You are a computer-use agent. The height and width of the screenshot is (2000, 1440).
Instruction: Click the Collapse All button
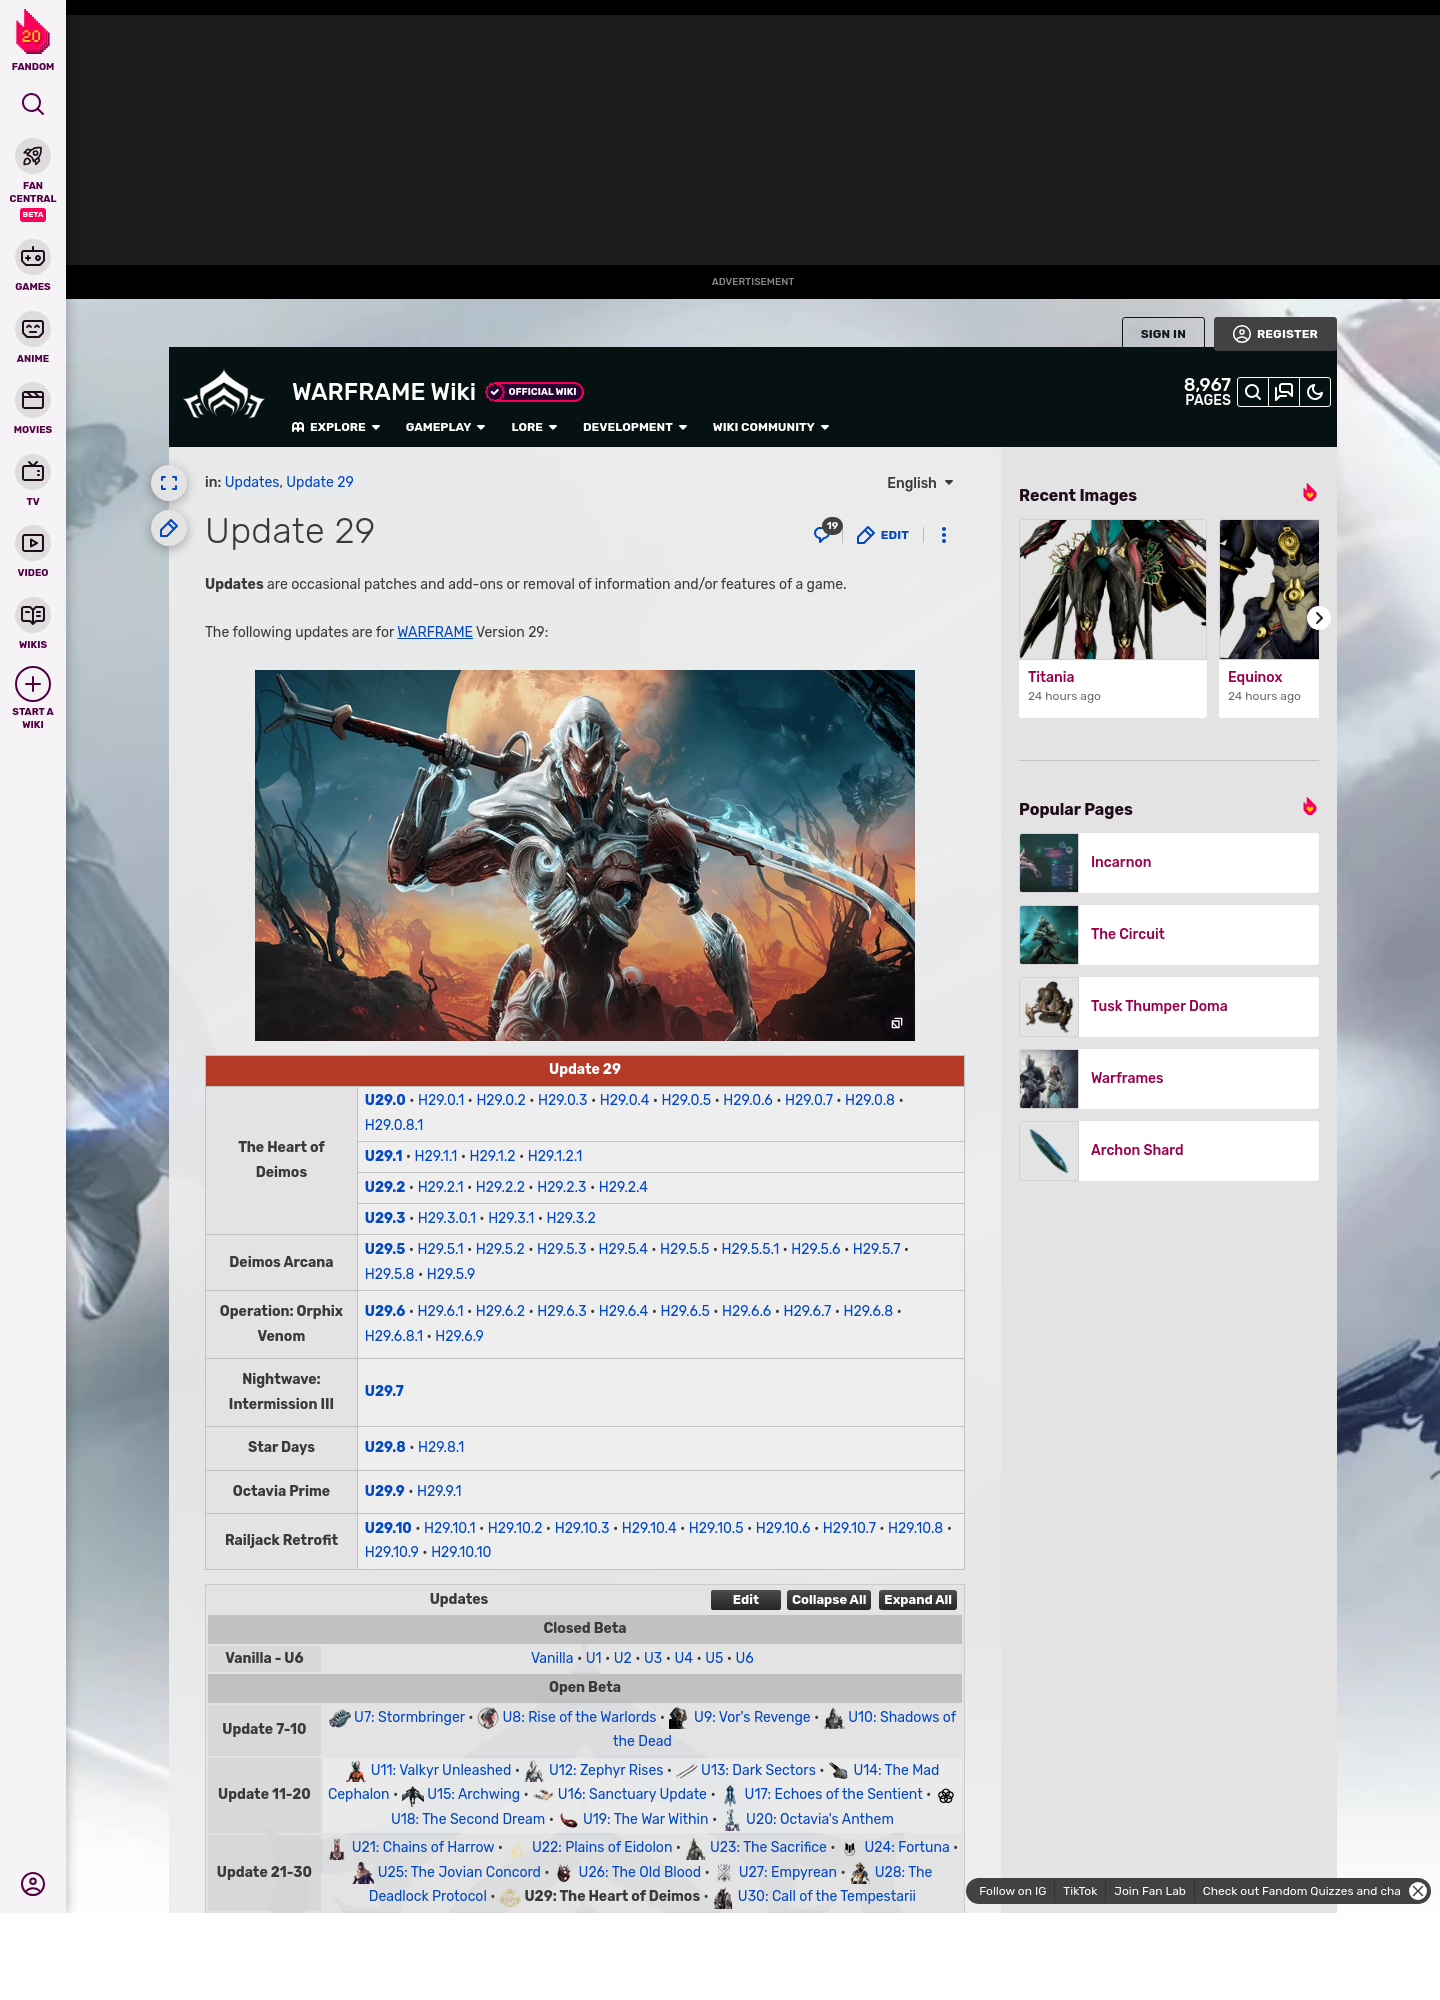(829, 1600)
